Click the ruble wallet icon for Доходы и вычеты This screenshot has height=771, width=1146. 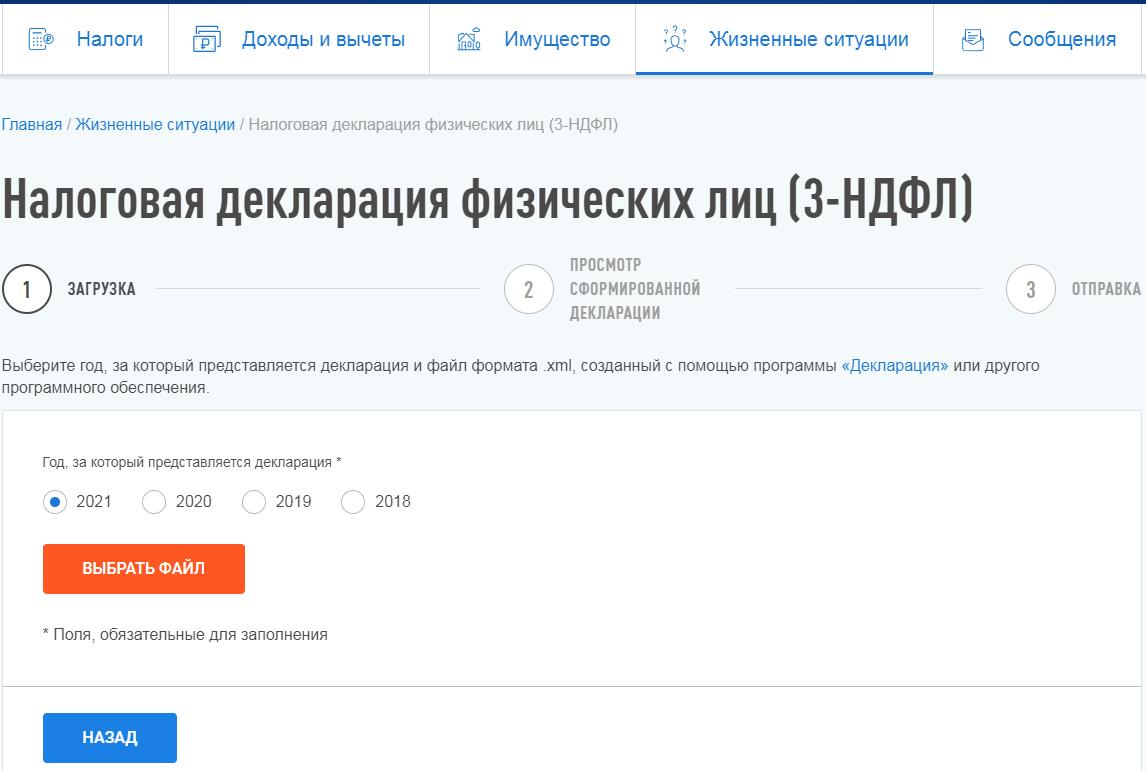coord(206,40)
